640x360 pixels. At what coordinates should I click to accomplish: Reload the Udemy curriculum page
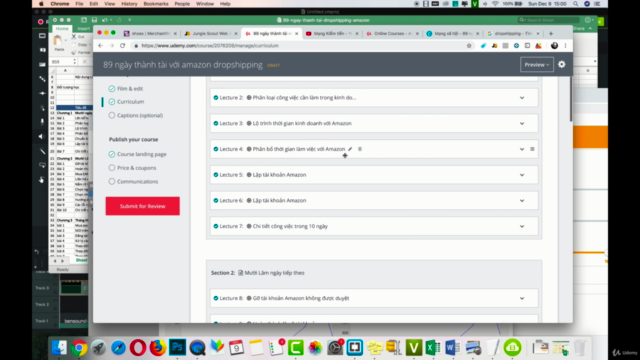[122, 46]
